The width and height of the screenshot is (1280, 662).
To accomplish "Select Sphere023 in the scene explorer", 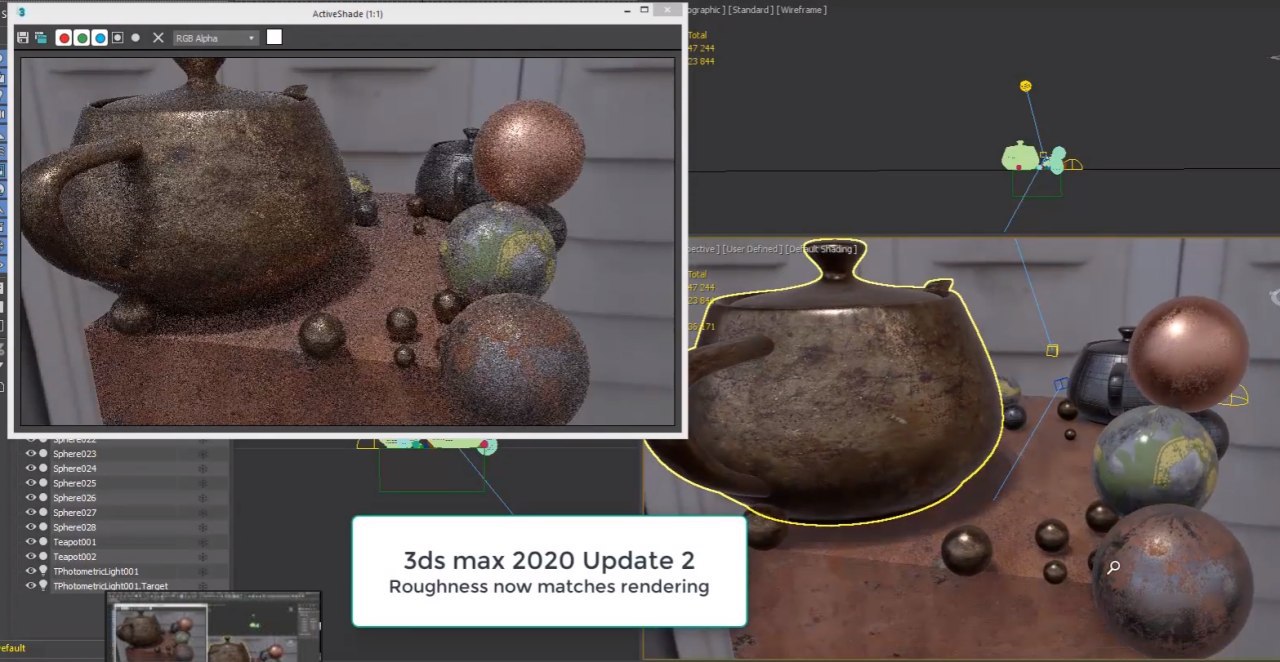I will tap(75, 454).
